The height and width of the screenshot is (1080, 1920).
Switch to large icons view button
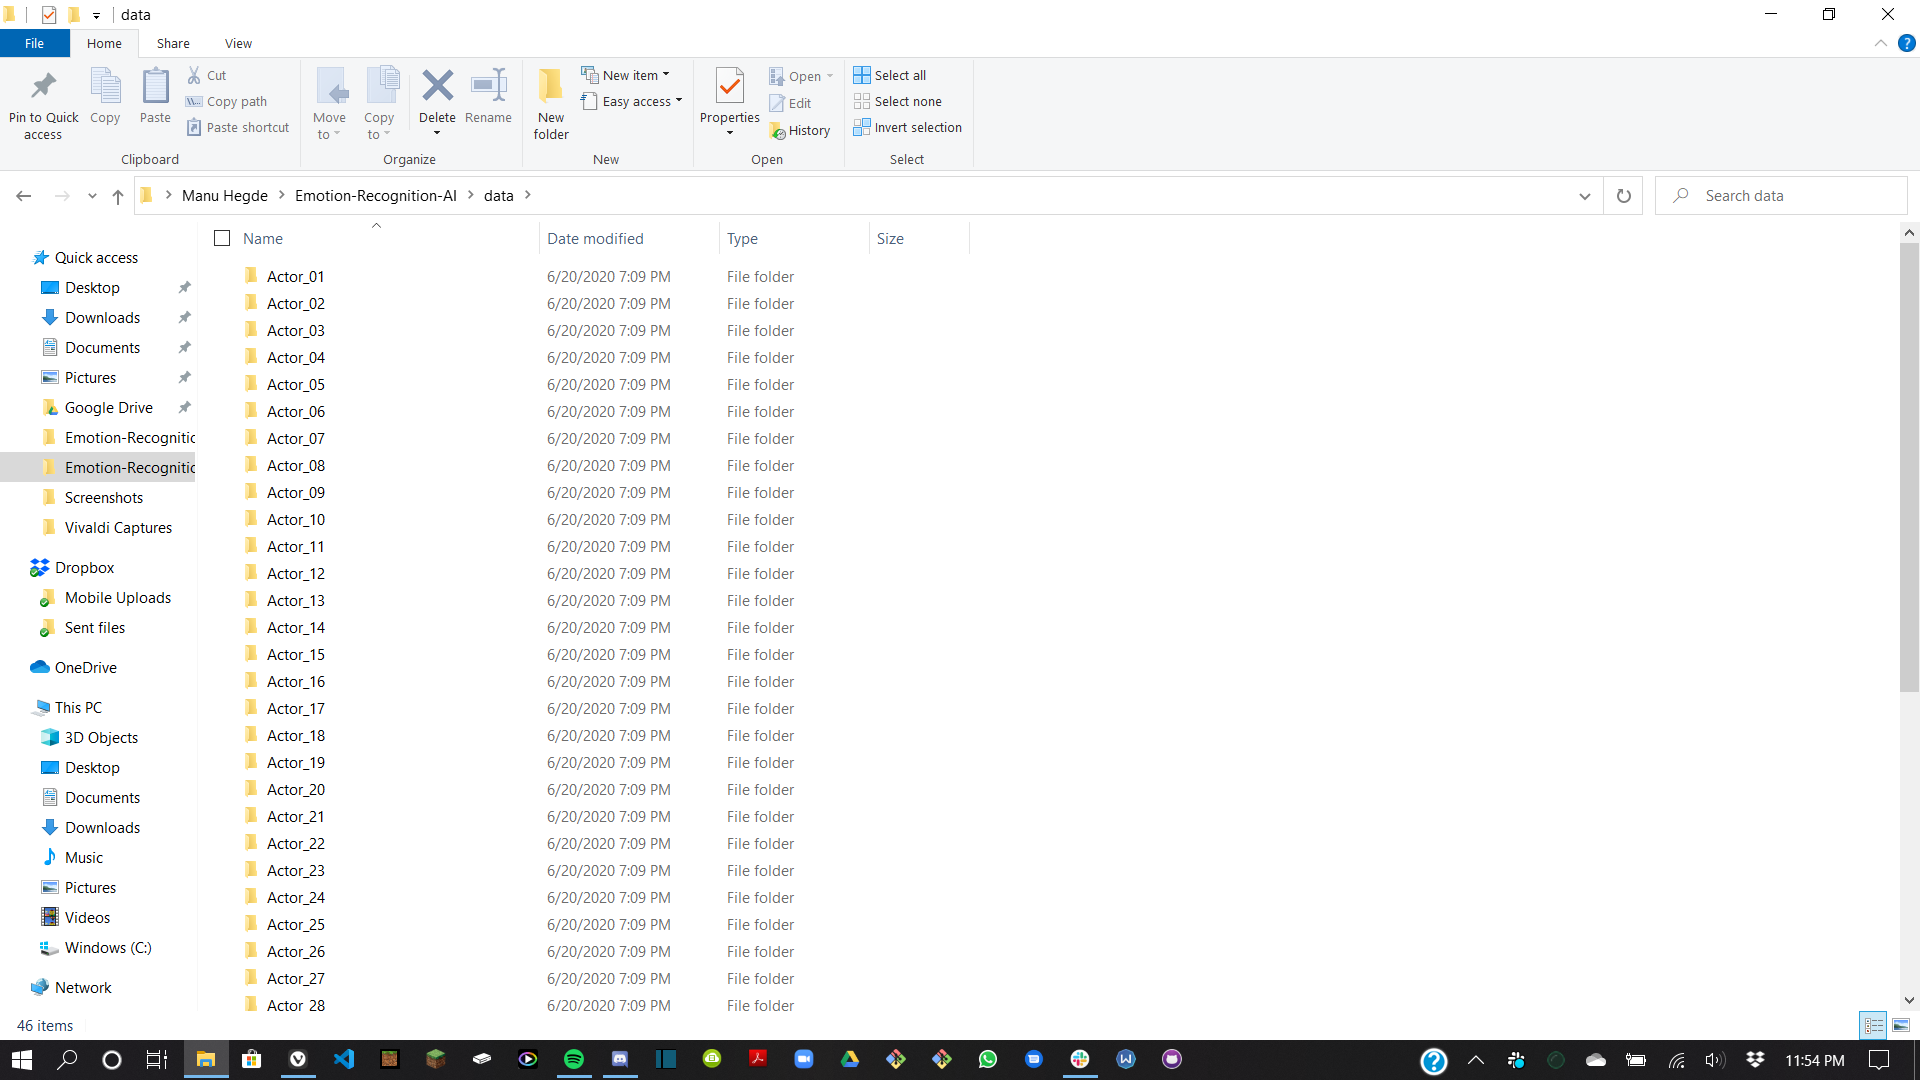pos(1901,1025)
